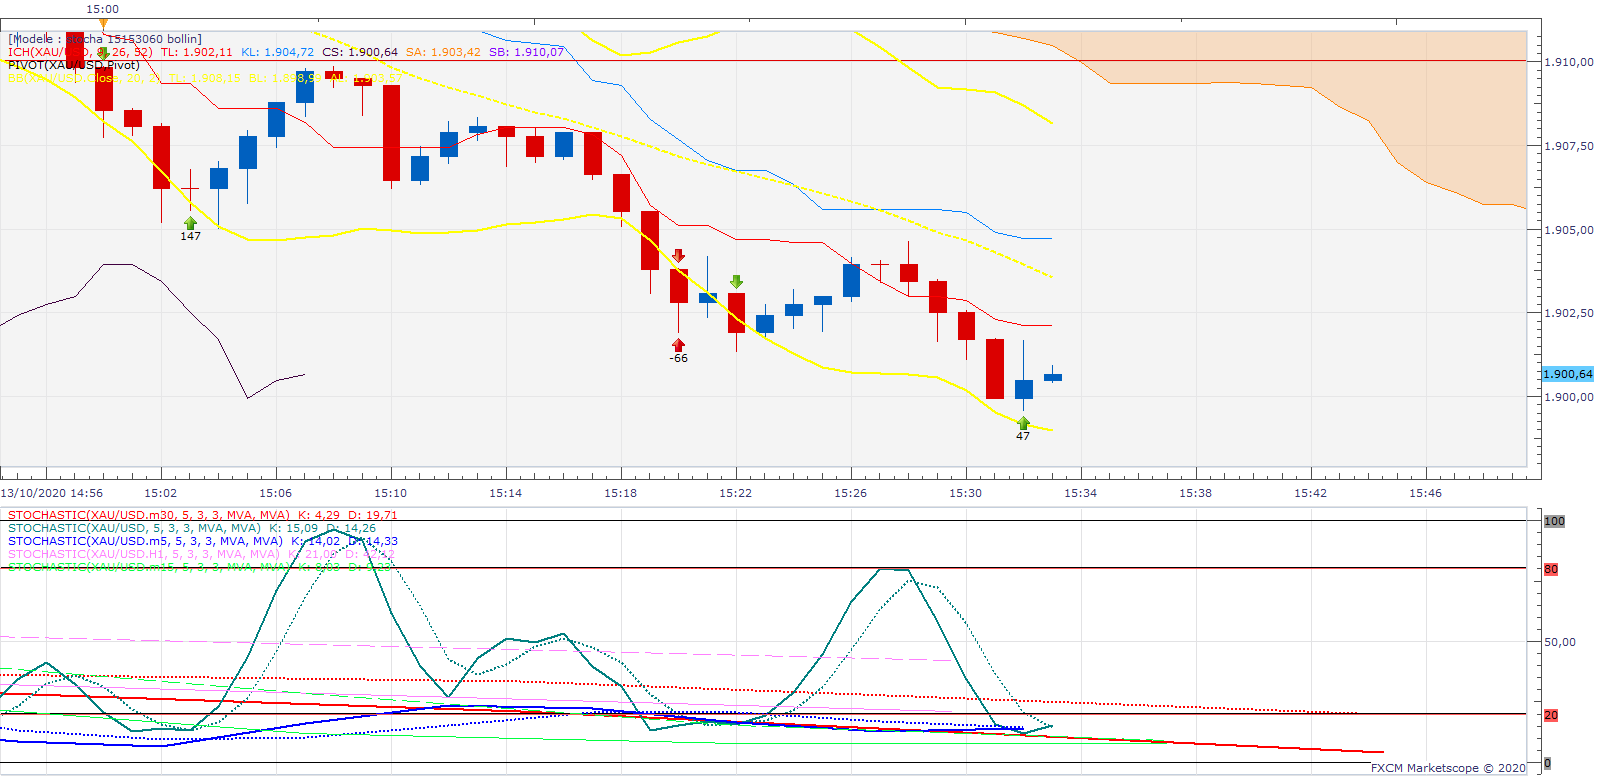Click the 15:34 time axis label

[1081, 493]
